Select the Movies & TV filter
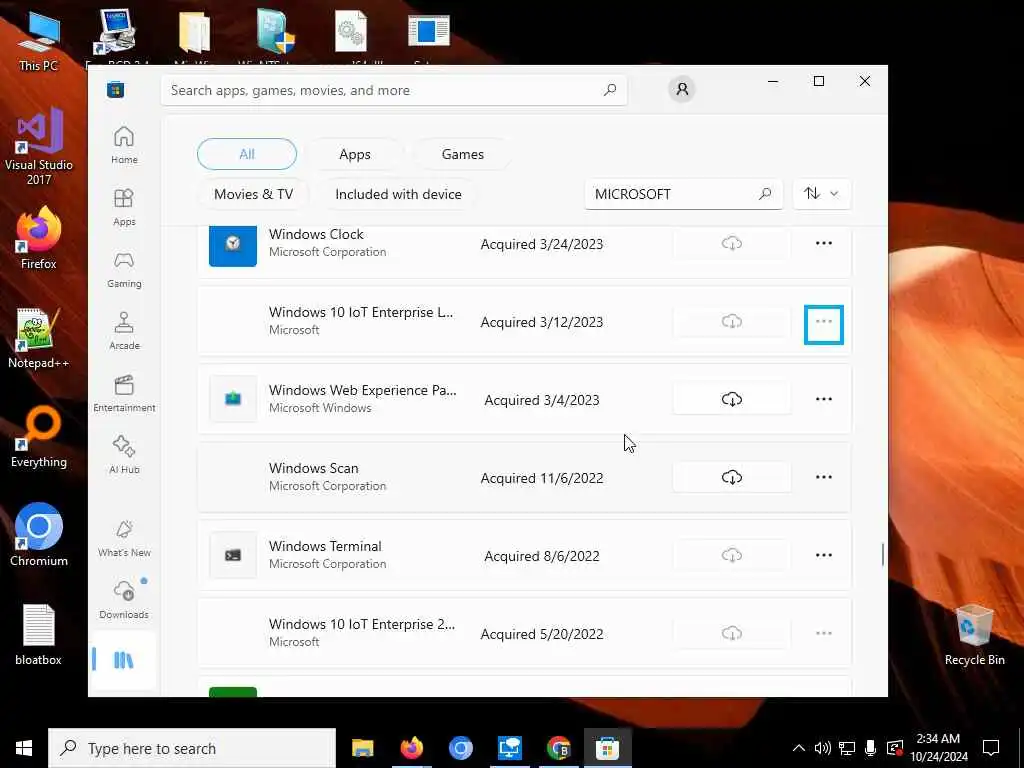 pyautogui.click(x=253, y=194)
